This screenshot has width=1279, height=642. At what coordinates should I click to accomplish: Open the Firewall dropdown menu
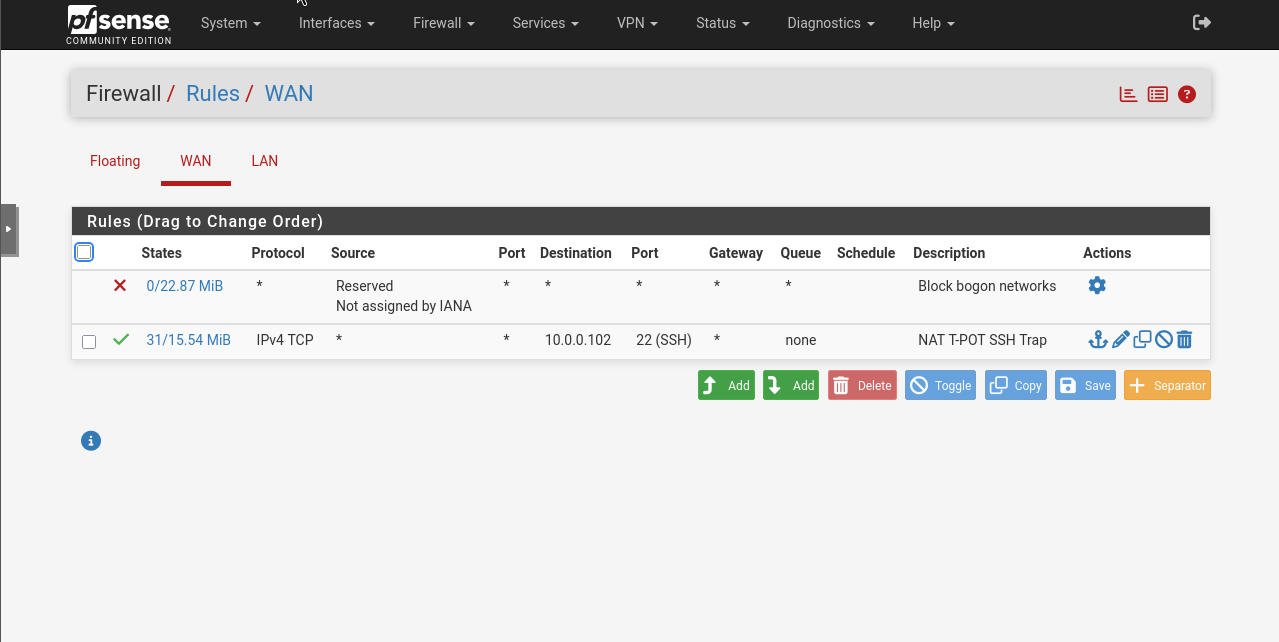click(x=444, y=23)
